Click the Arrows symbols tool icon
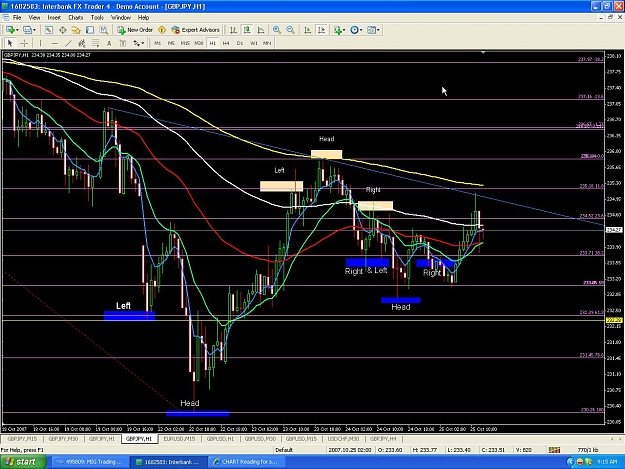 tap(136, 43)
